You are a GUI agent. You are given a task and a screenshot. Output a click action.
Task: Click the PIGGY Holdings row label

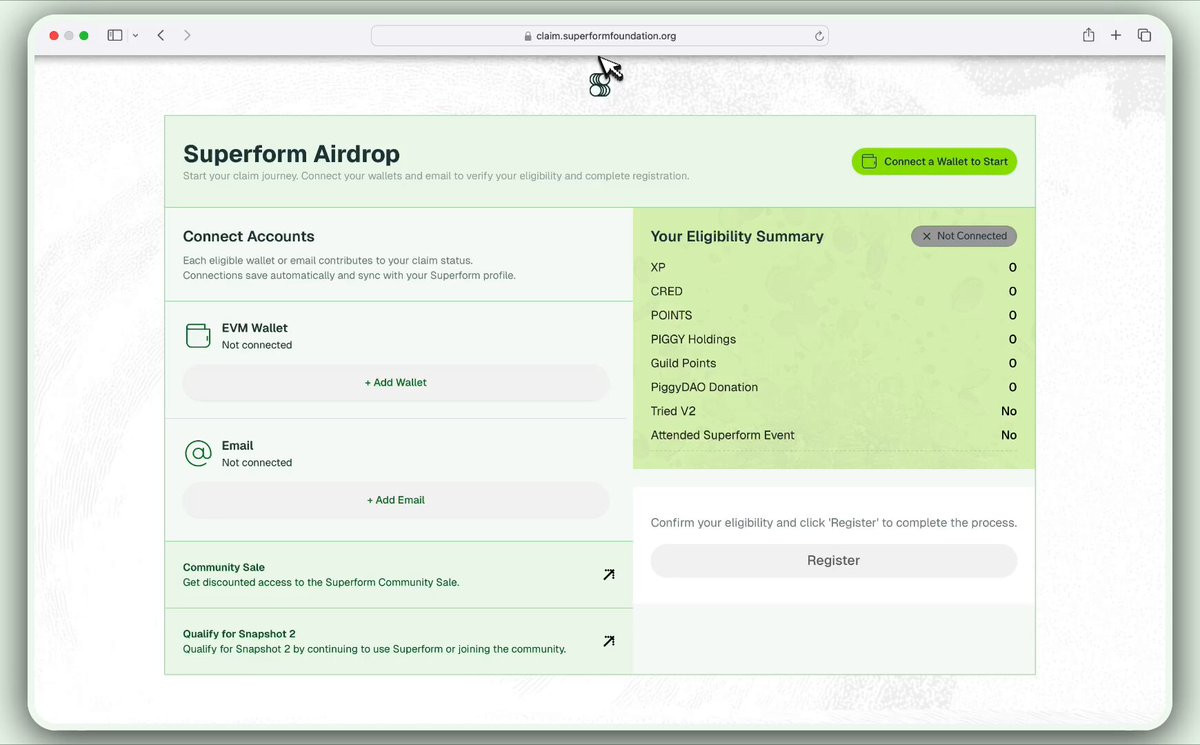click(x=693, y=340)
